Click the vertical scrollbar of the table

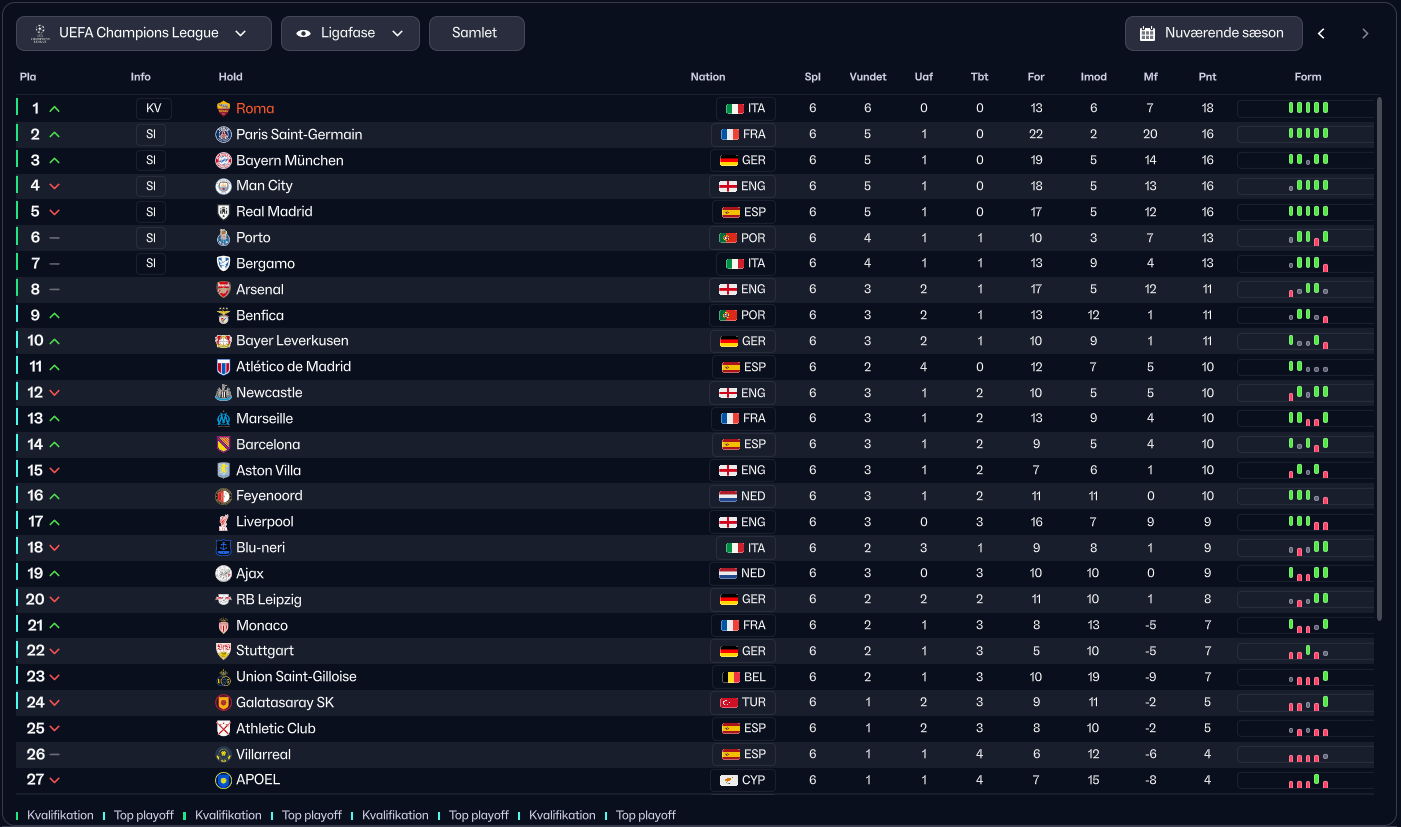1380,358
